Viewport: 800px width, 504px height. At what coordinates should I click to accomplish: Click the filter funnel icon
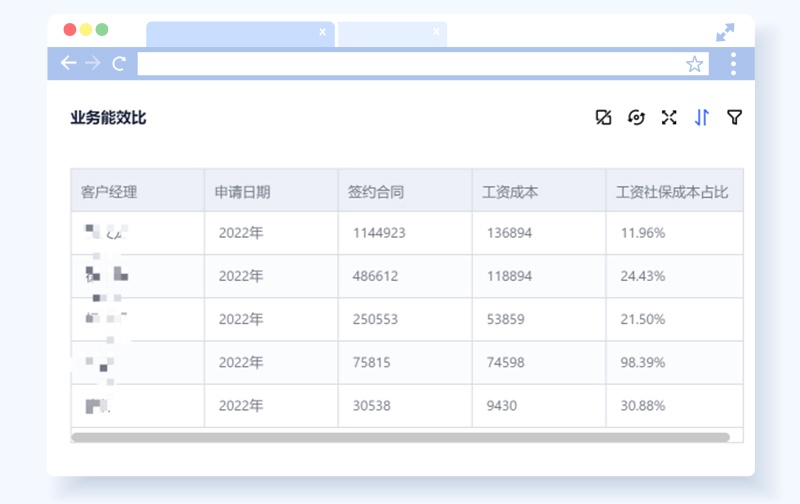pos(734,118)
